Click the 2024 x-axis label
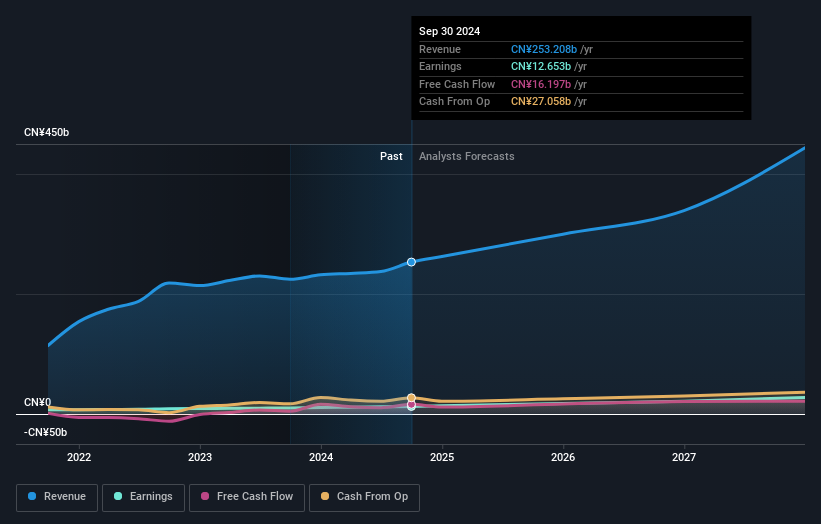The image size is (821, 524). (x=321, y=458)
